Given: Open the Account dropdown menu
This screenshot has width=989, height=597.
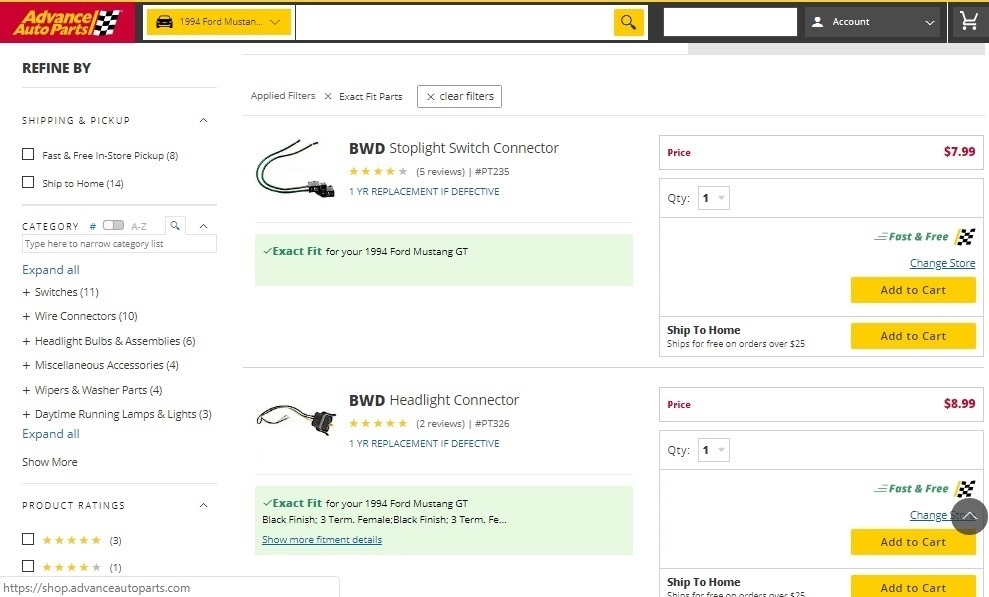Looking at the screenshot, I should point(873,22).
